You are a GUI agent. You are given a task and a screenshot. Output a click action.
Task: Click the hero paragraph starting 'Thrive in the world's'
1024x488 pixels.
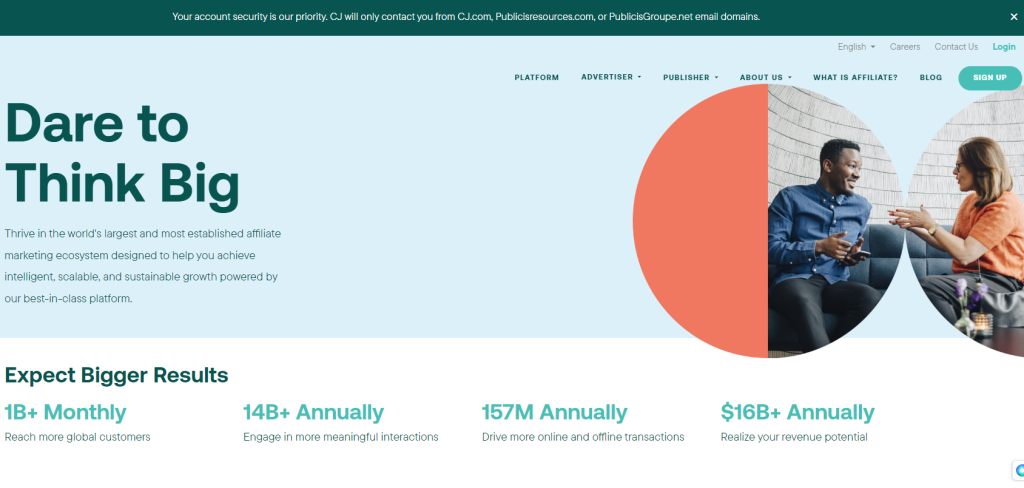coord(142,266)
